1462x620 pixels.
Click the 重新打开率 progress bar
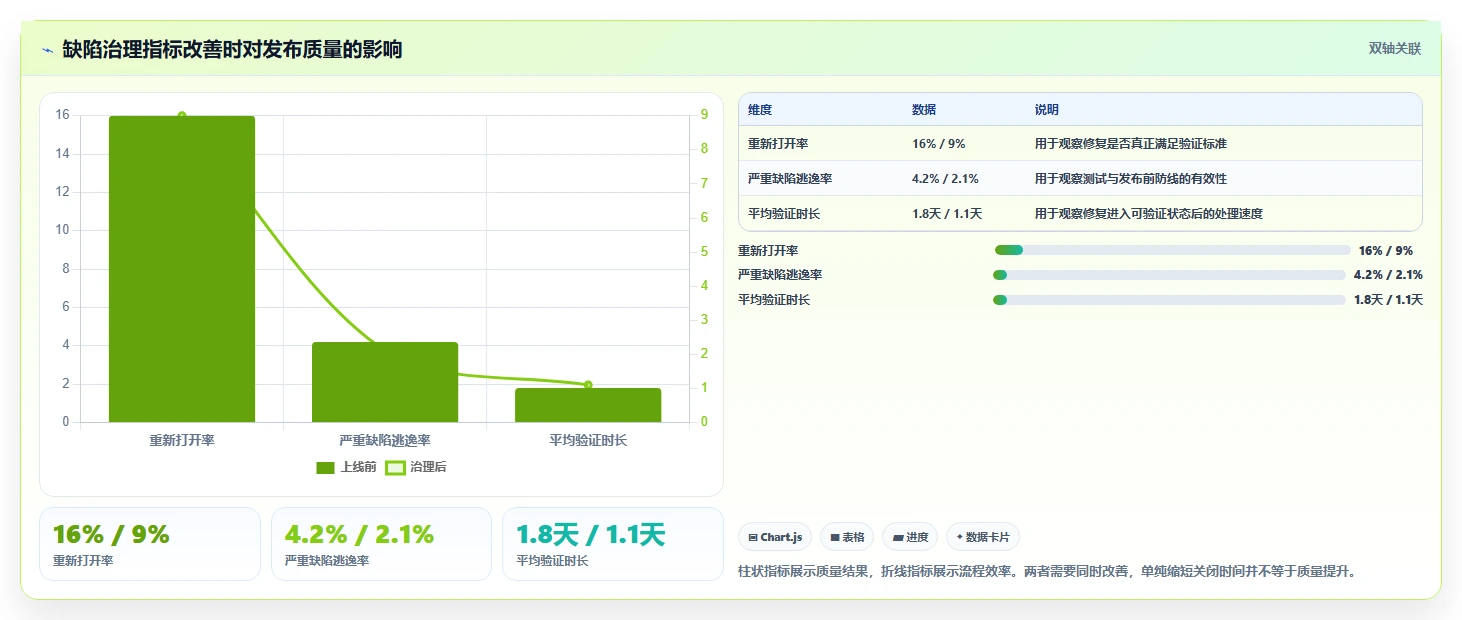point(1172,250)
